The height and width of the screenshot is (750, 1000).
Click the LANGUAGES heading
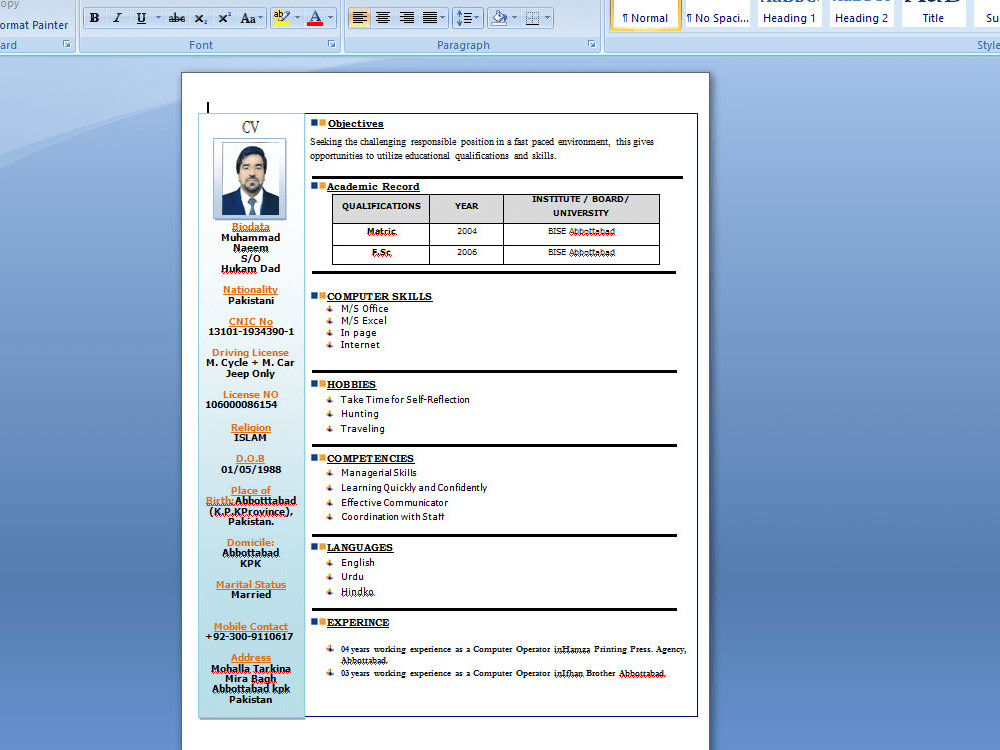pyautogui.click(x=360, y=548)
